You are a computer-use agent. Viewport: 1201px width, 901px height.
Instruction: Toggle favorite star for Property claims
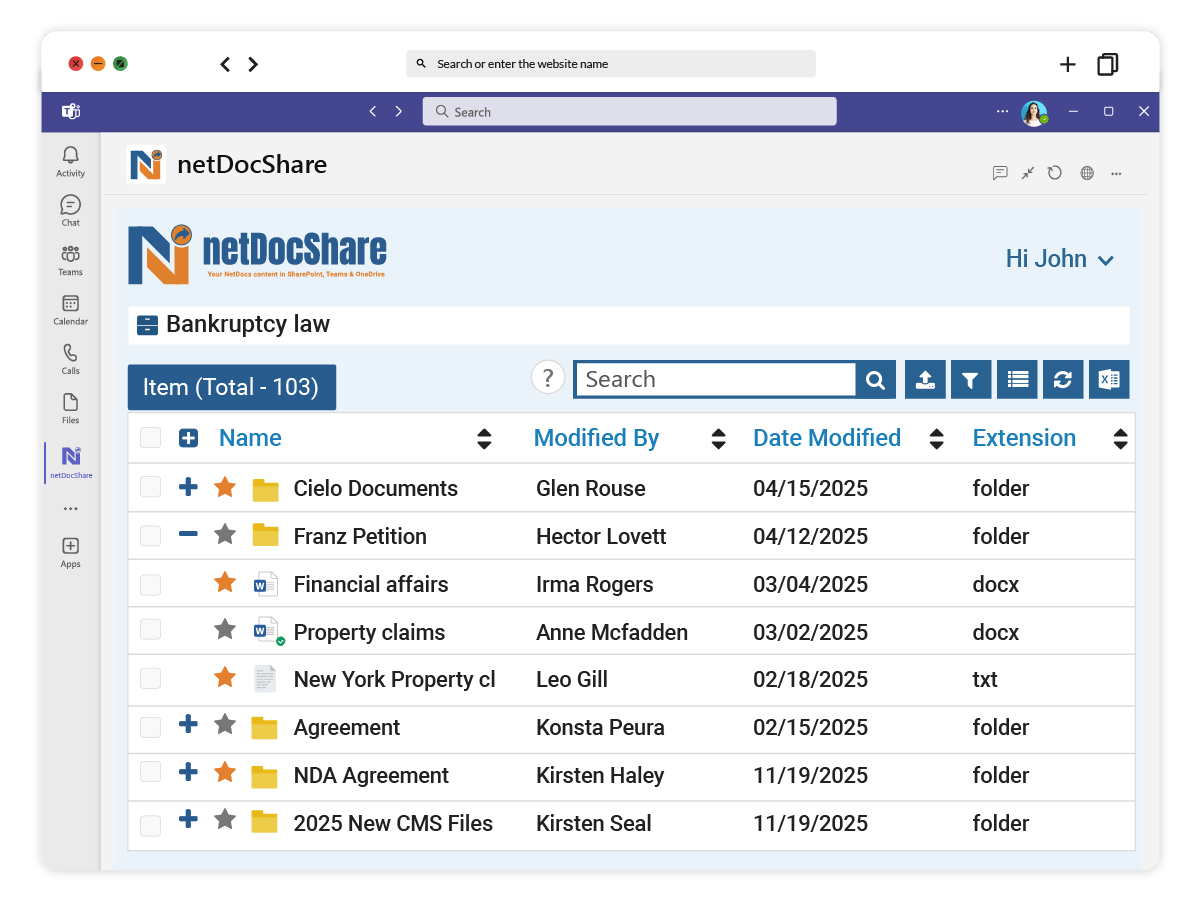point(225,629)
